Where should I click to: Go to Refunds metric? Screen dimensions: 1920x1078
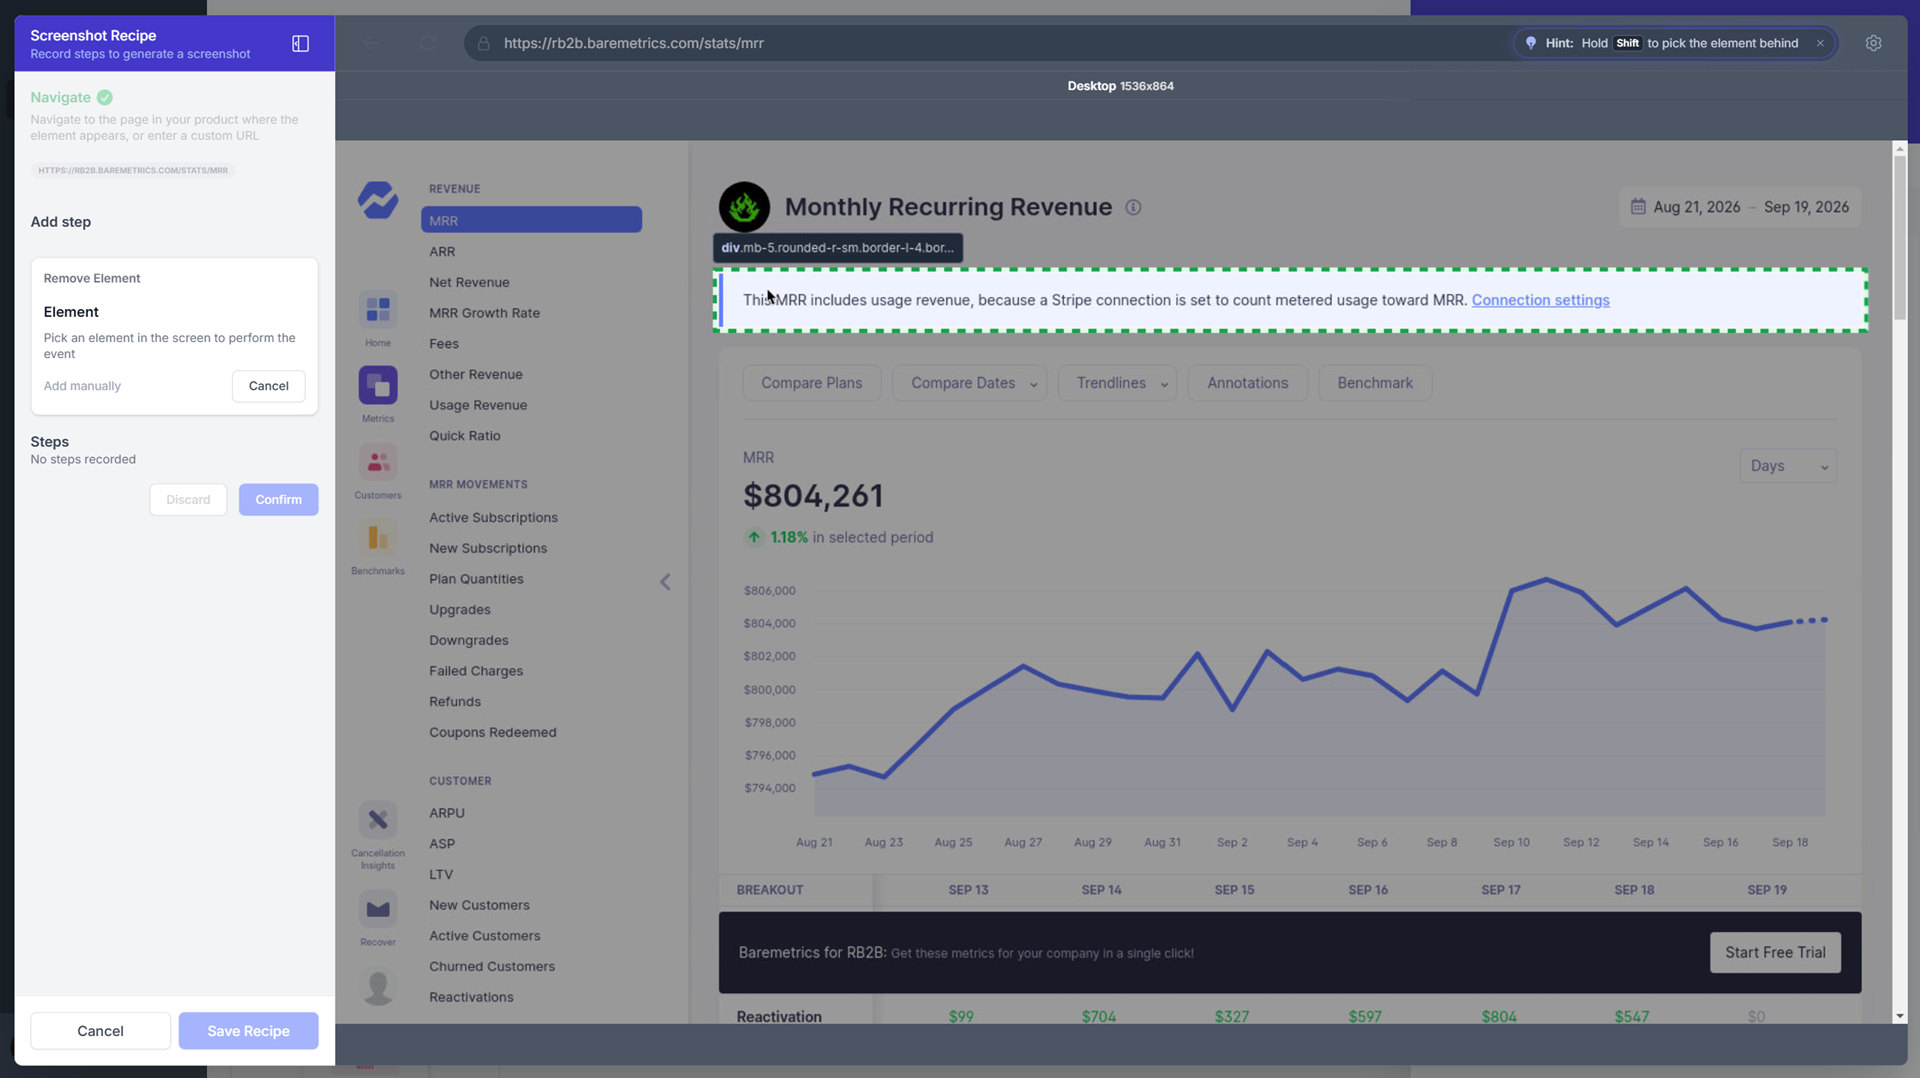point(455,701)
